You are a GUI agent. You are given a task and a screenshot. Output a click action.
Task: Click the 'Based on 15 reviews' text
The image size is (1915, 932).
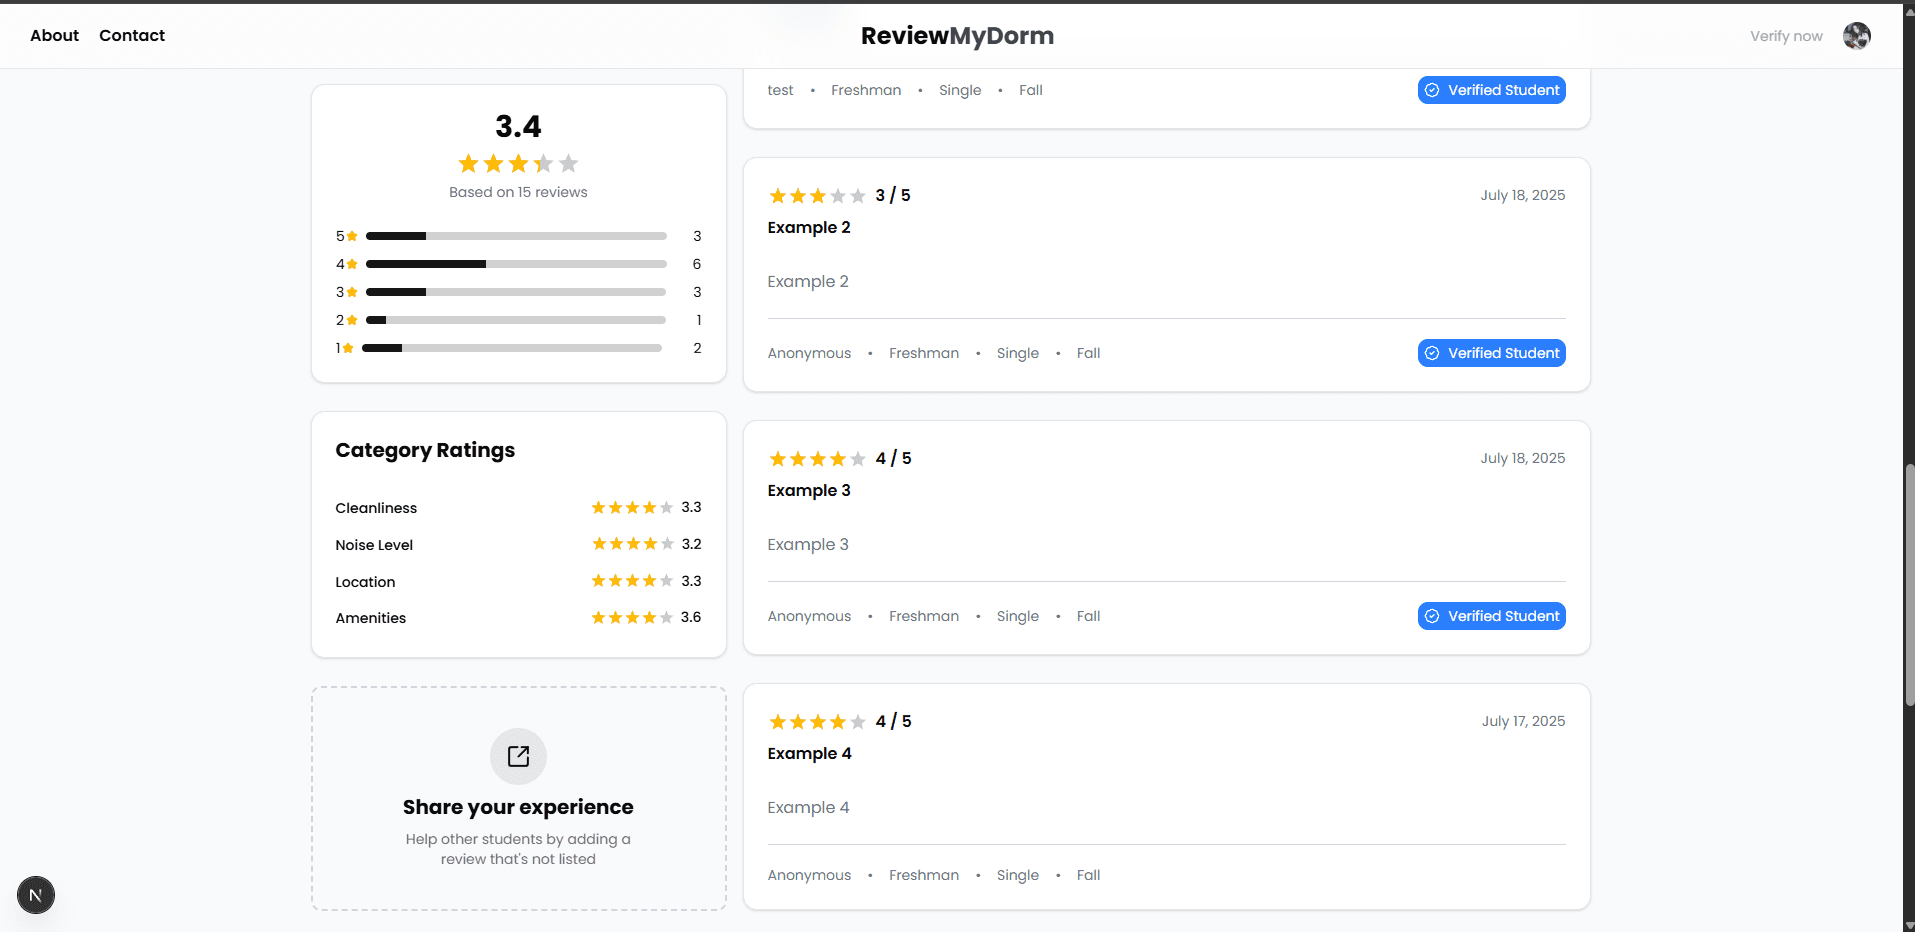[518, 192]
